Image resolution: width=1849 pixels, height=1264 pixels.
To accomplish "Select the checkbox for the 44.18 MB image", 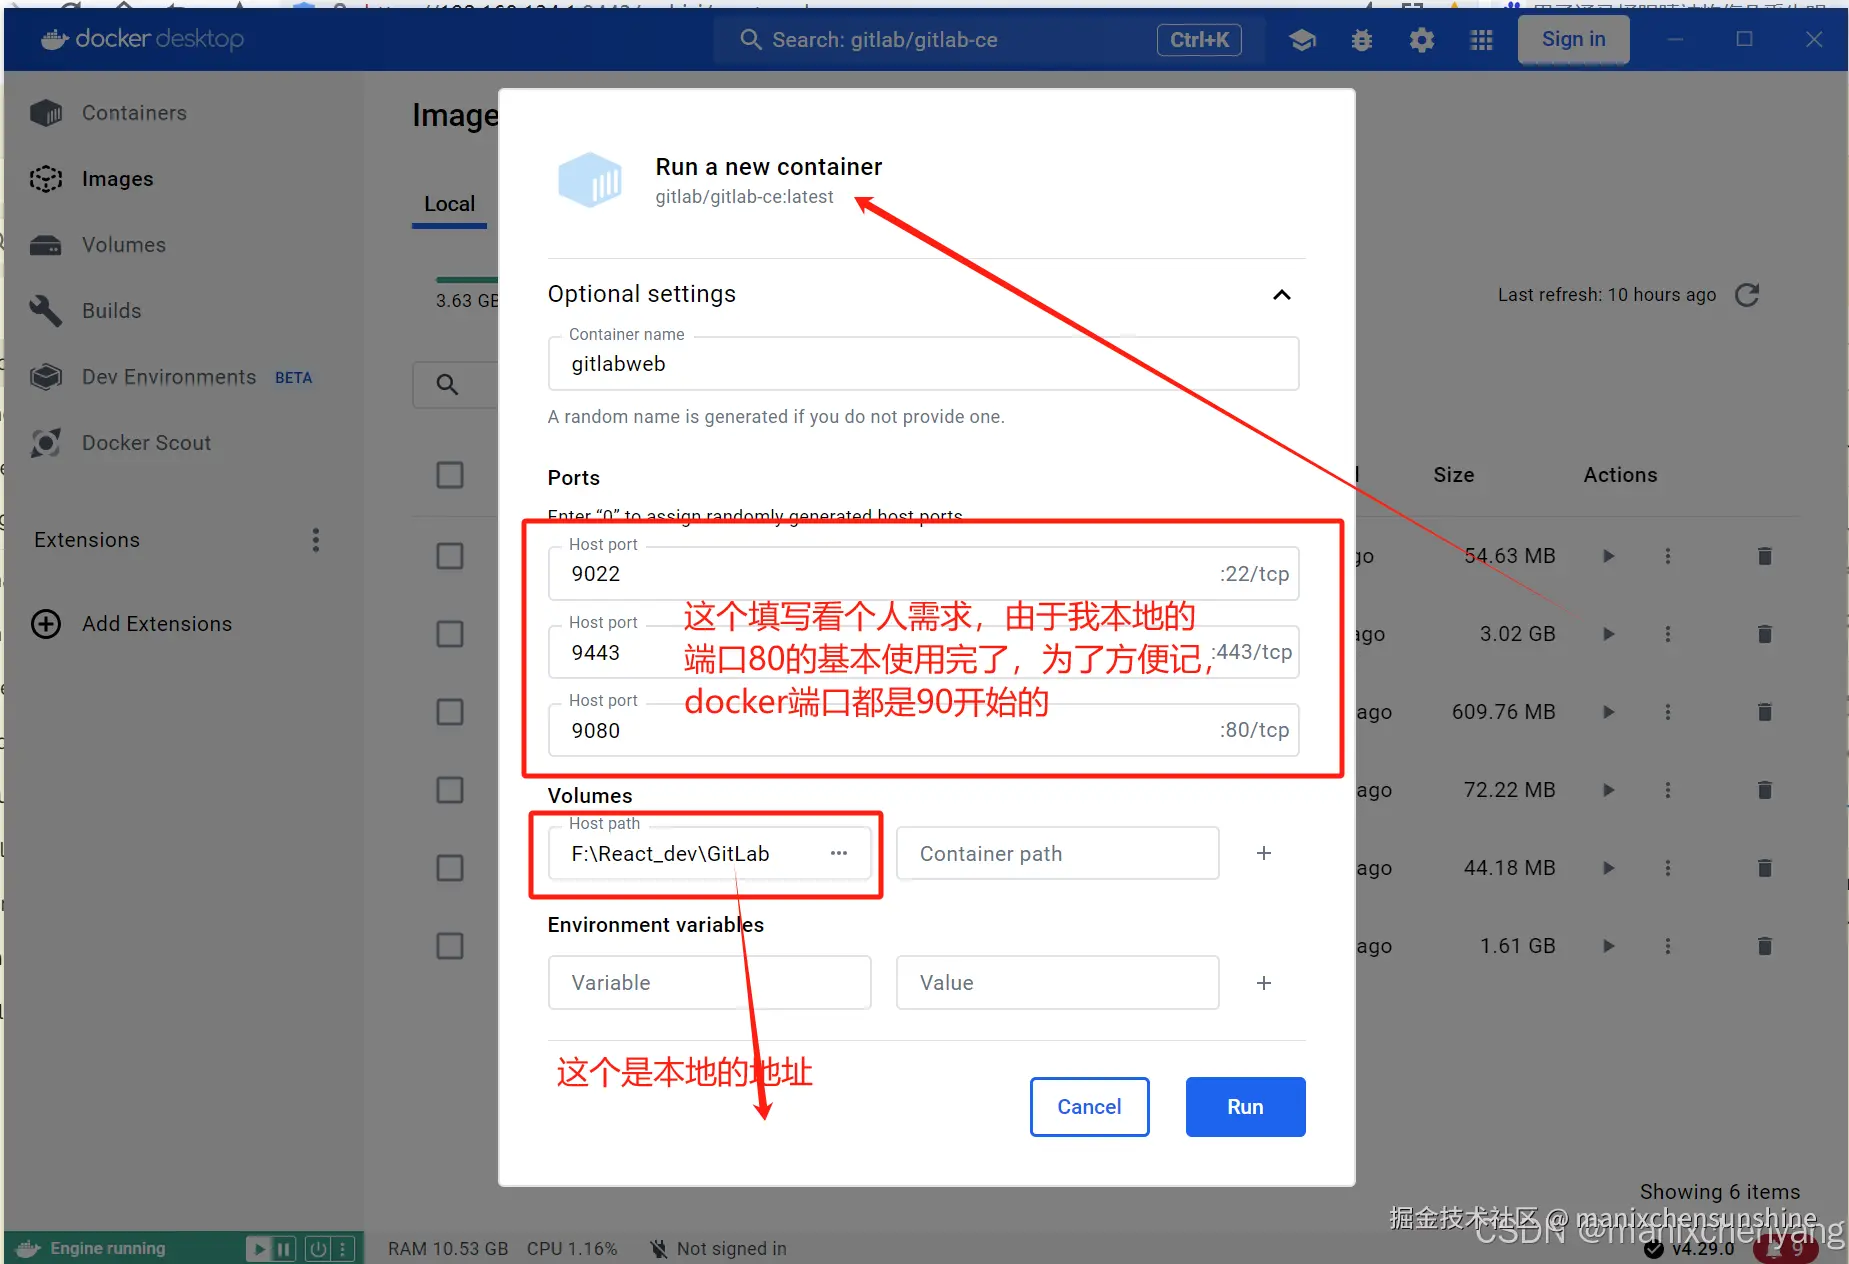I will tap(450, 868).
